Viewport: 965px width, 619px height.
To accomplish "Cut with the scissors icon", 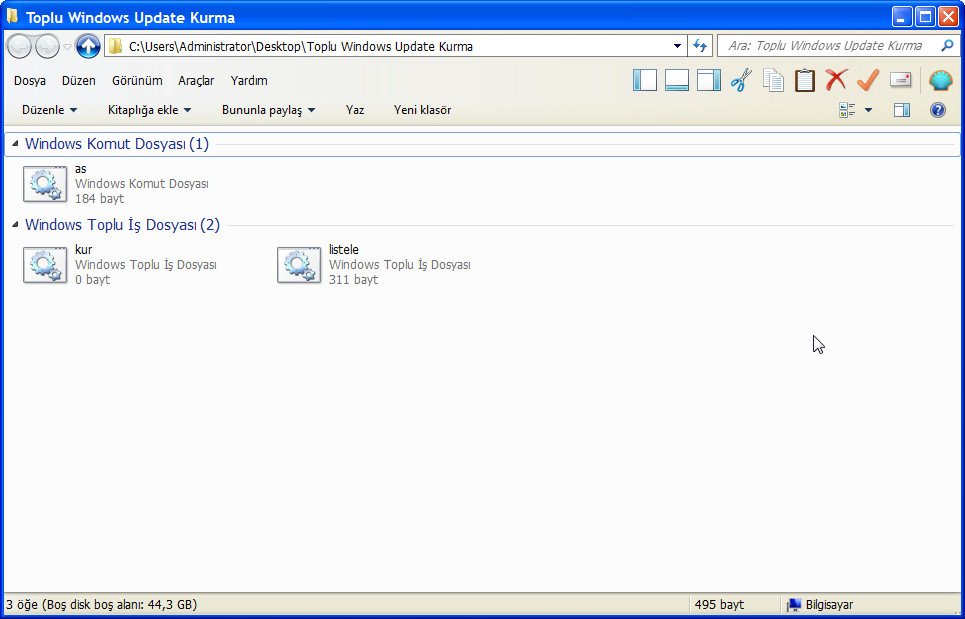I will [741, 80].
